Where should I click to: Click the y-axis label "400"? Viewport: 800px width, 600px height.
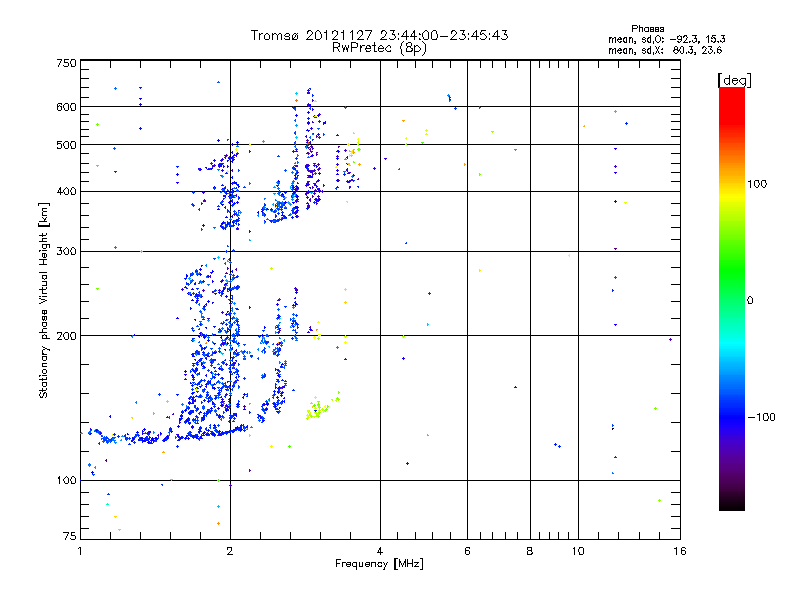[66, 192]
